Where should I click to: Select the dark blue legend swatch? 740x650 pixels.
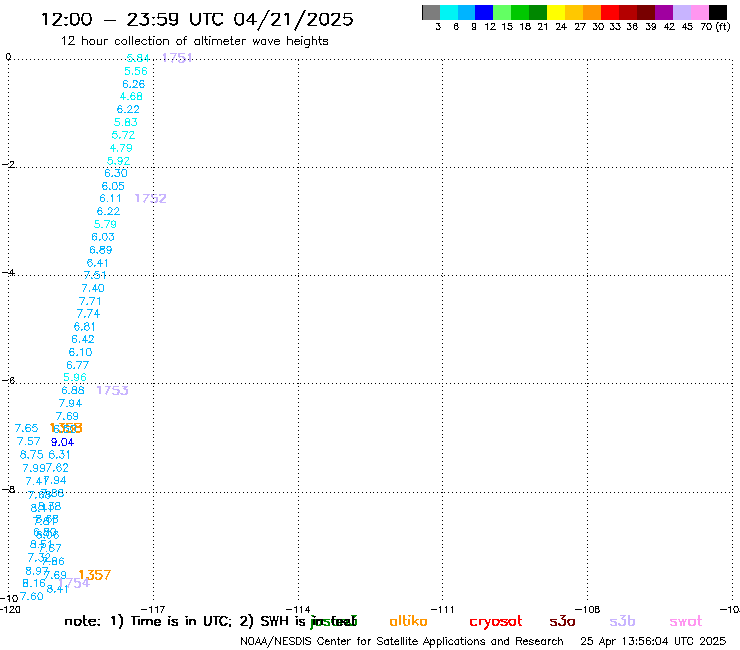484,13
